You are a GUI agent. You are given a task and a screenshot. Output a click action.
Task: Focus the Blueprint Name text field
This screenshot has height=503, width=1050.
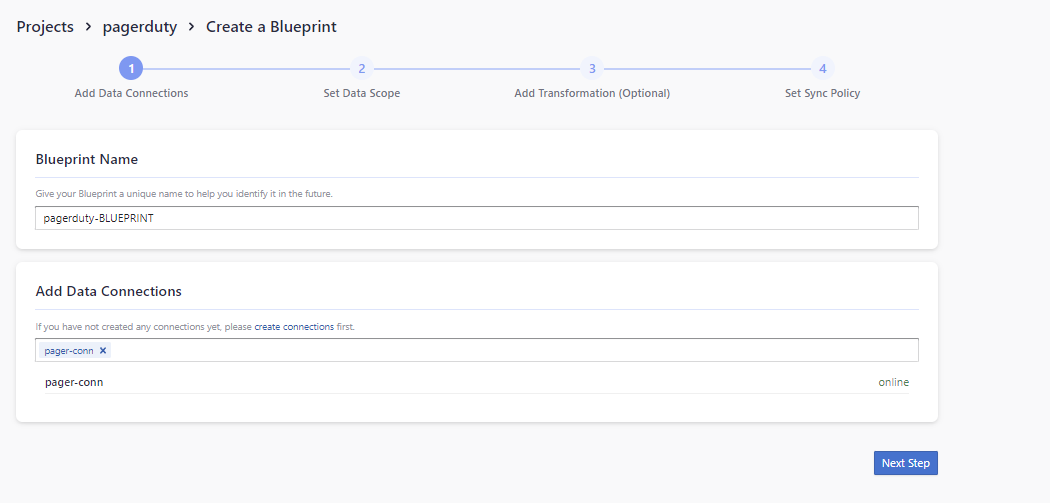coord(476,218)
